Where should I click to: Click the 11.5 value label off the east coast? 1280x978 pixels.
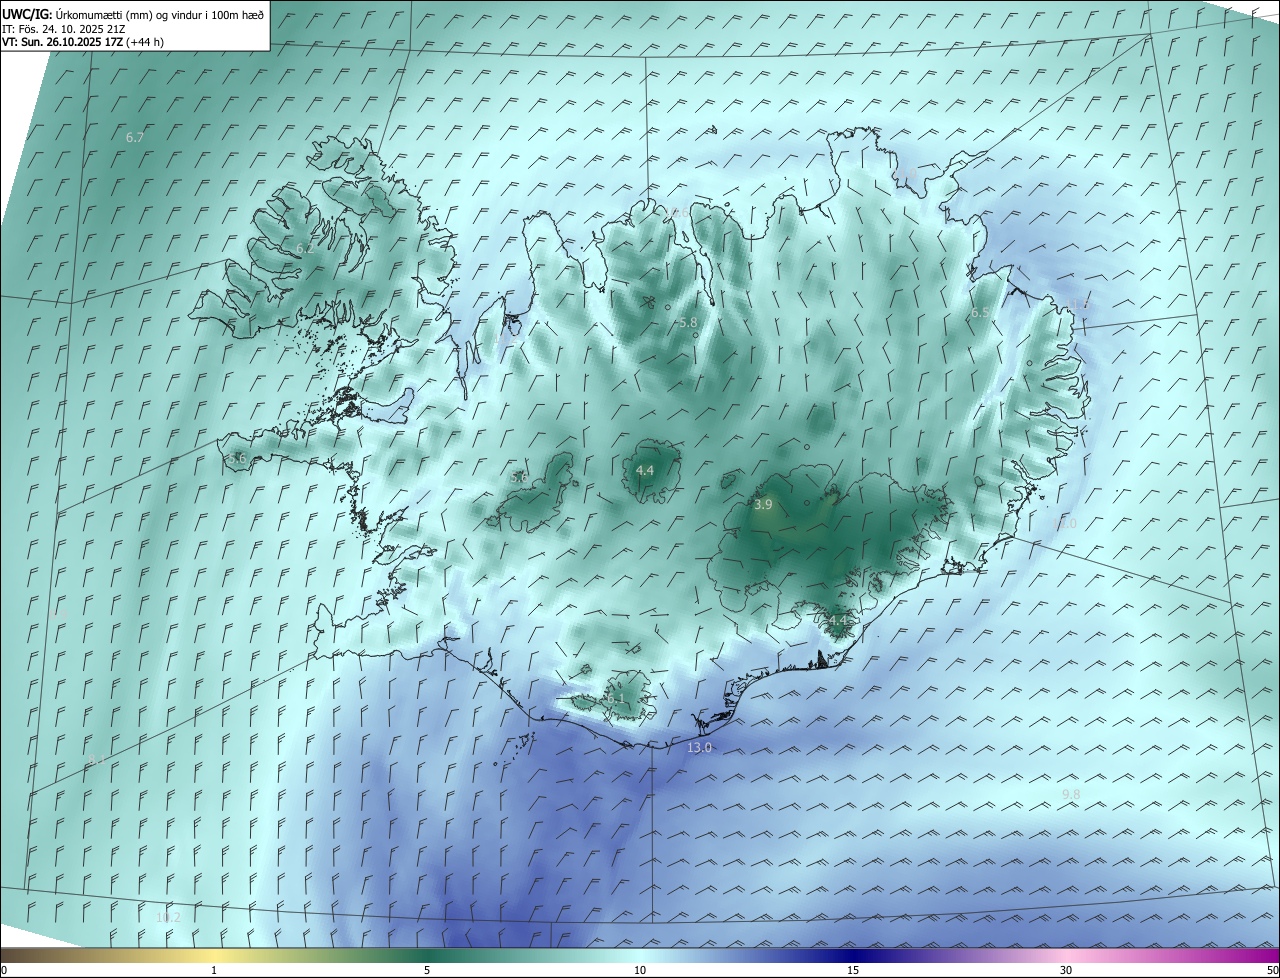(x=1078, y=304)
